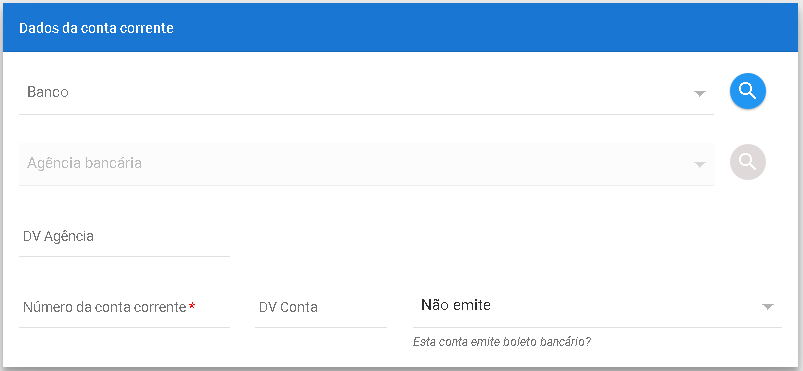This screenshot has width=803, height=371.
Task: Expand the Banco dropdown arrow
Action: (x=700, y=94)
